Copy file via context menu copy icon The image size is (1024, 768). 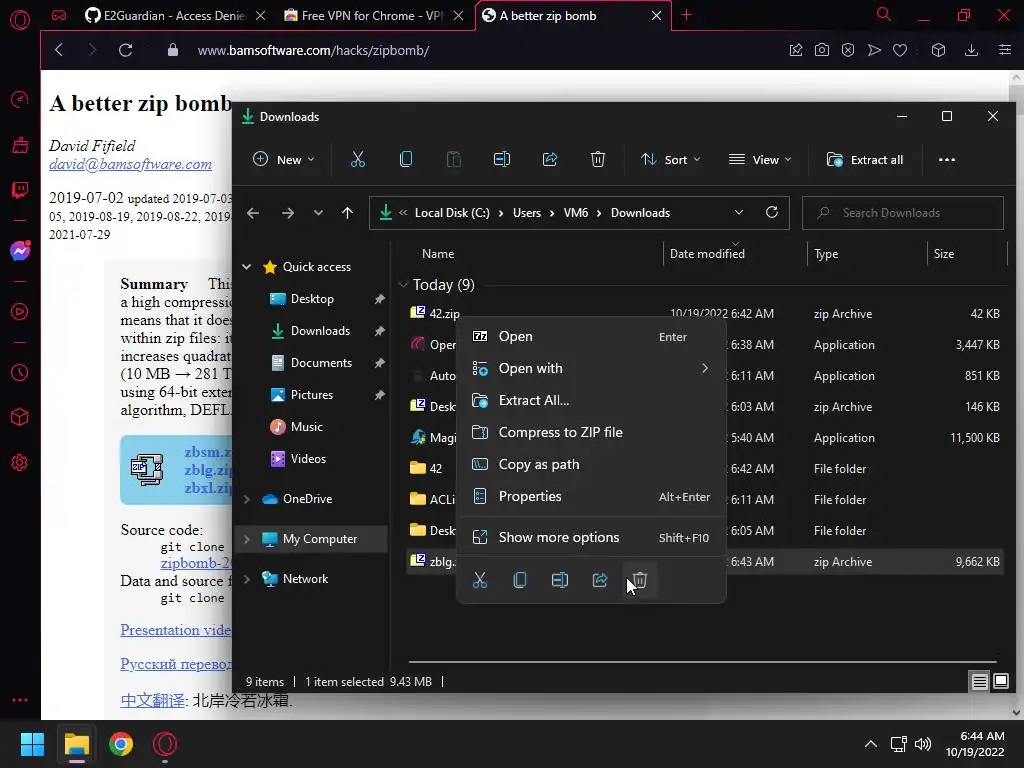point(520,580)
